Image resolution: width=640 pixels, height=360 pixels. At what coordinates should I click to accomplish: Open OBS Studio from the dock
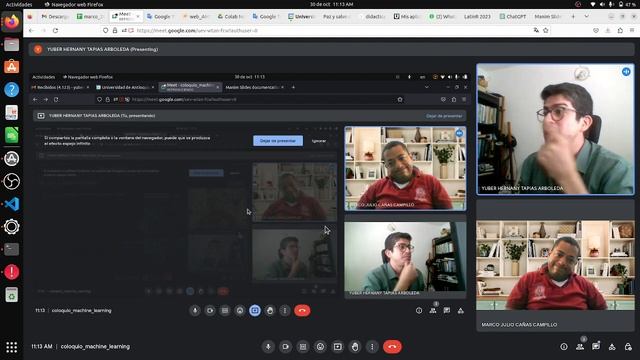[11, 181]
